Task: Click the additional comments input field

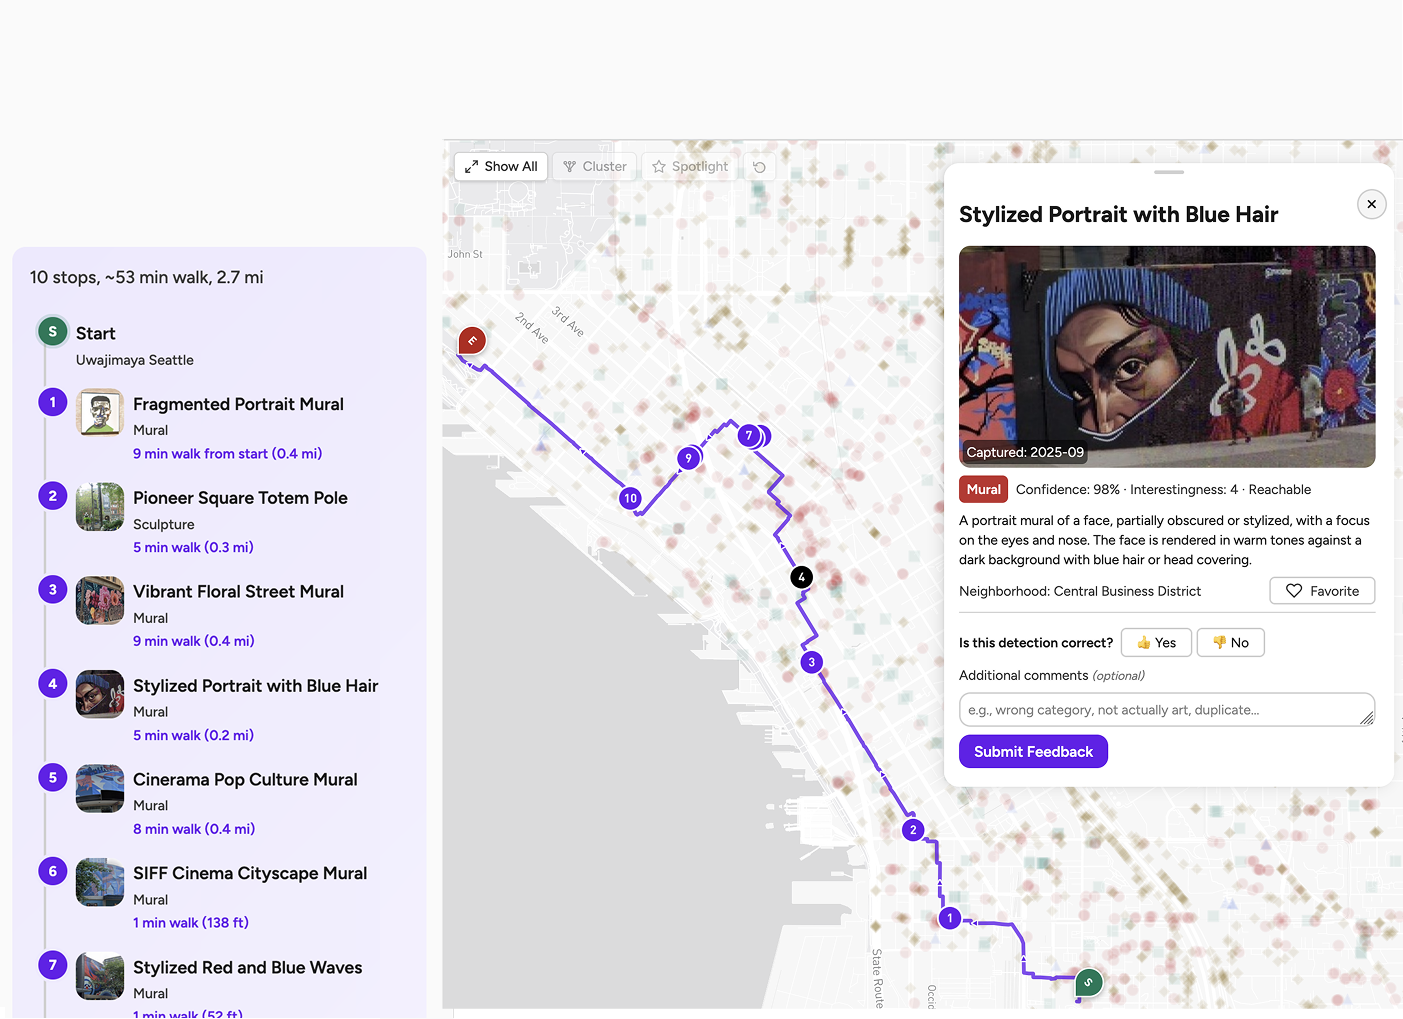Action: (1167, 710)
